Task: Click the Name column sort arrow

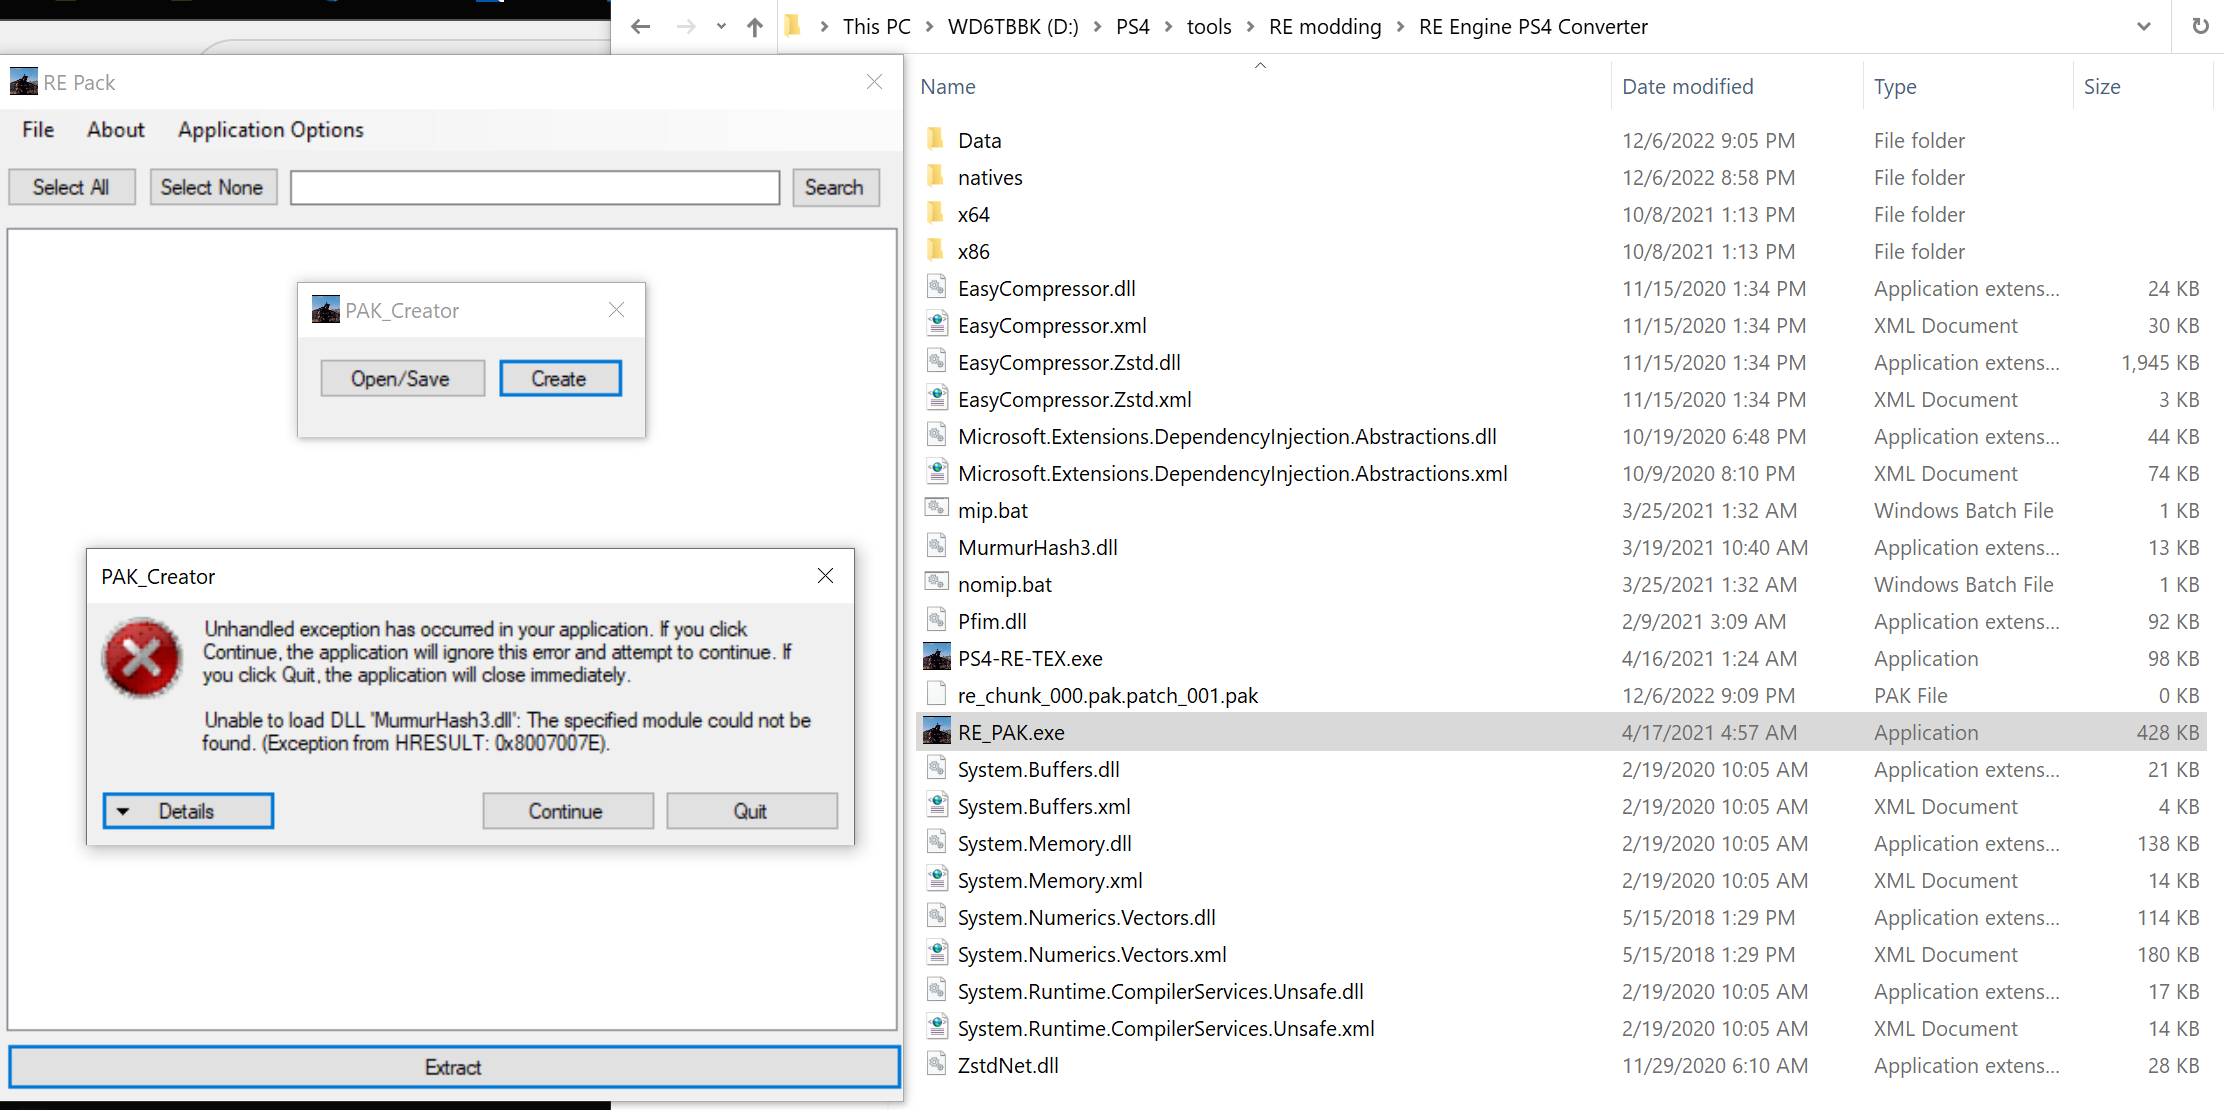Action: pyautogui.click(x=1259, y=64)
